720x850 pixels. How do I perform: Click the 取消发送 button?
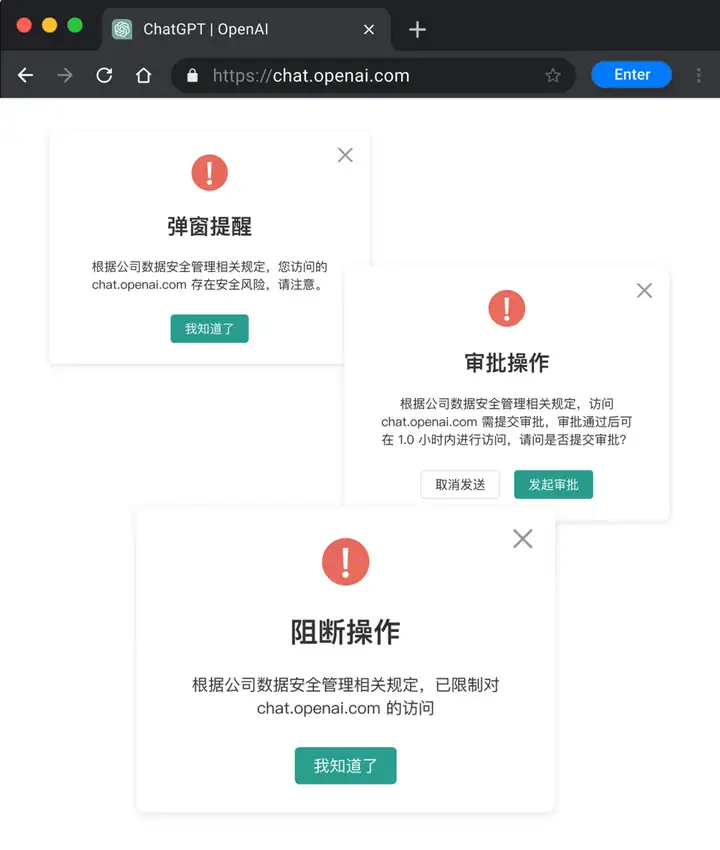coord(460,485)
